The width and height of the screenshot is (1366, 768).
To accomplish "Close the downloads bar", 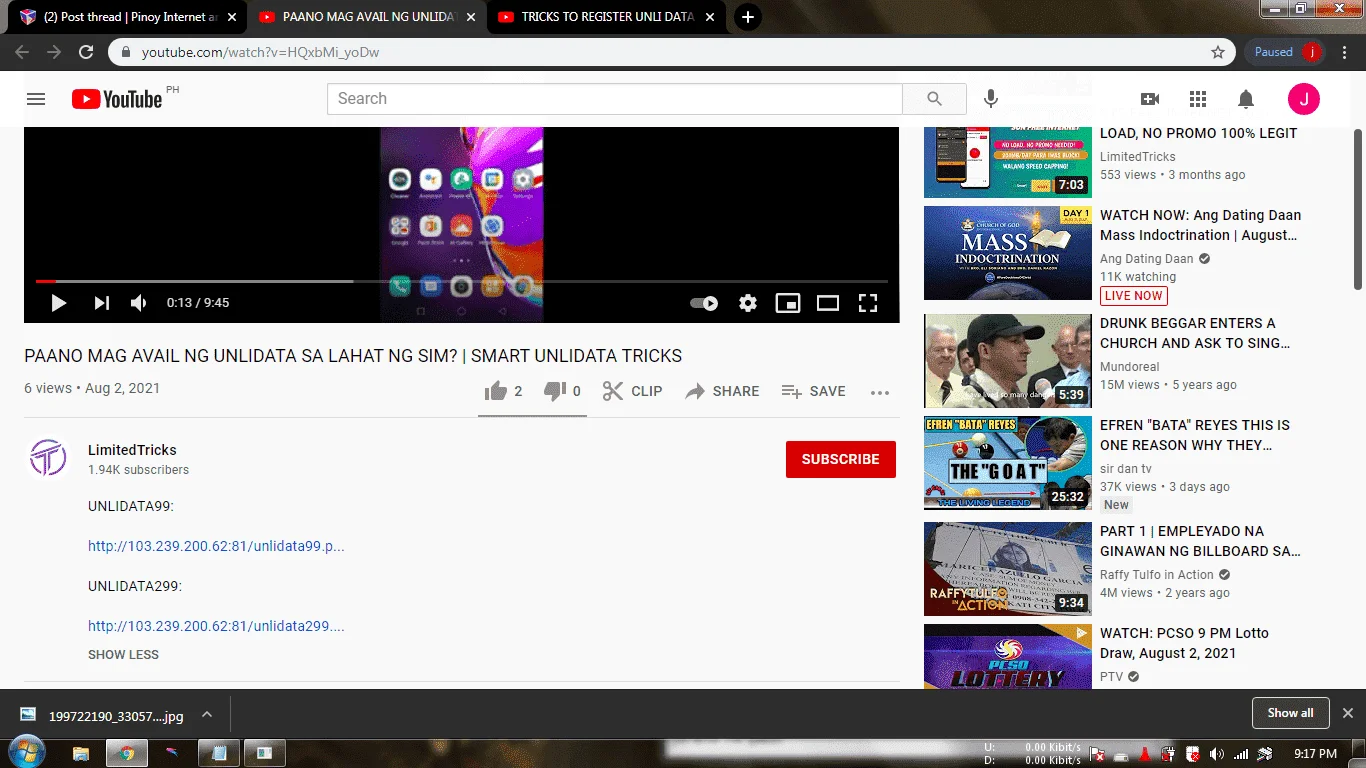I will tap(1348, 713).
